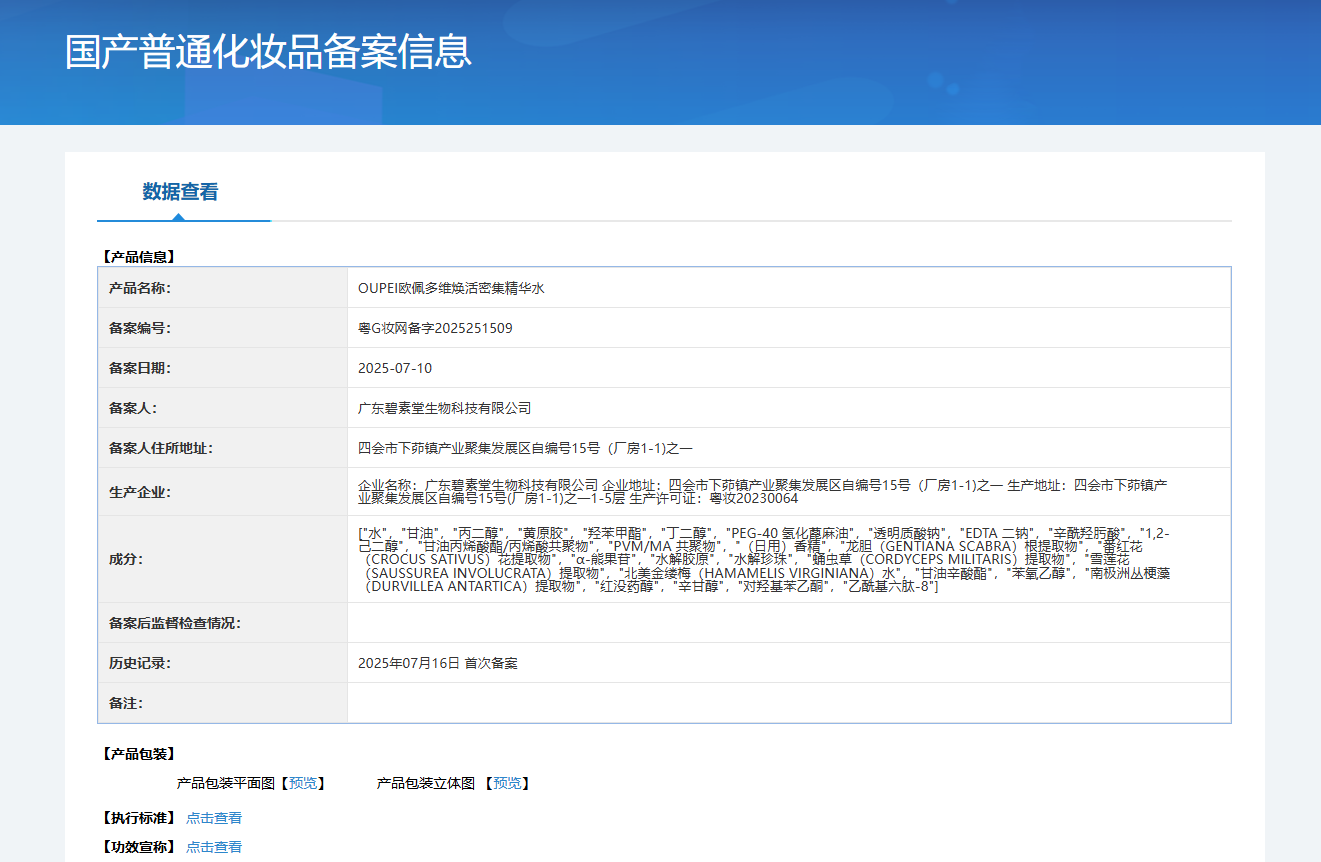Viewport: 1321px width, 862px height.
Task: Click filing number 粤G妆网备字2025251509
Action: (x=435, y=328)
